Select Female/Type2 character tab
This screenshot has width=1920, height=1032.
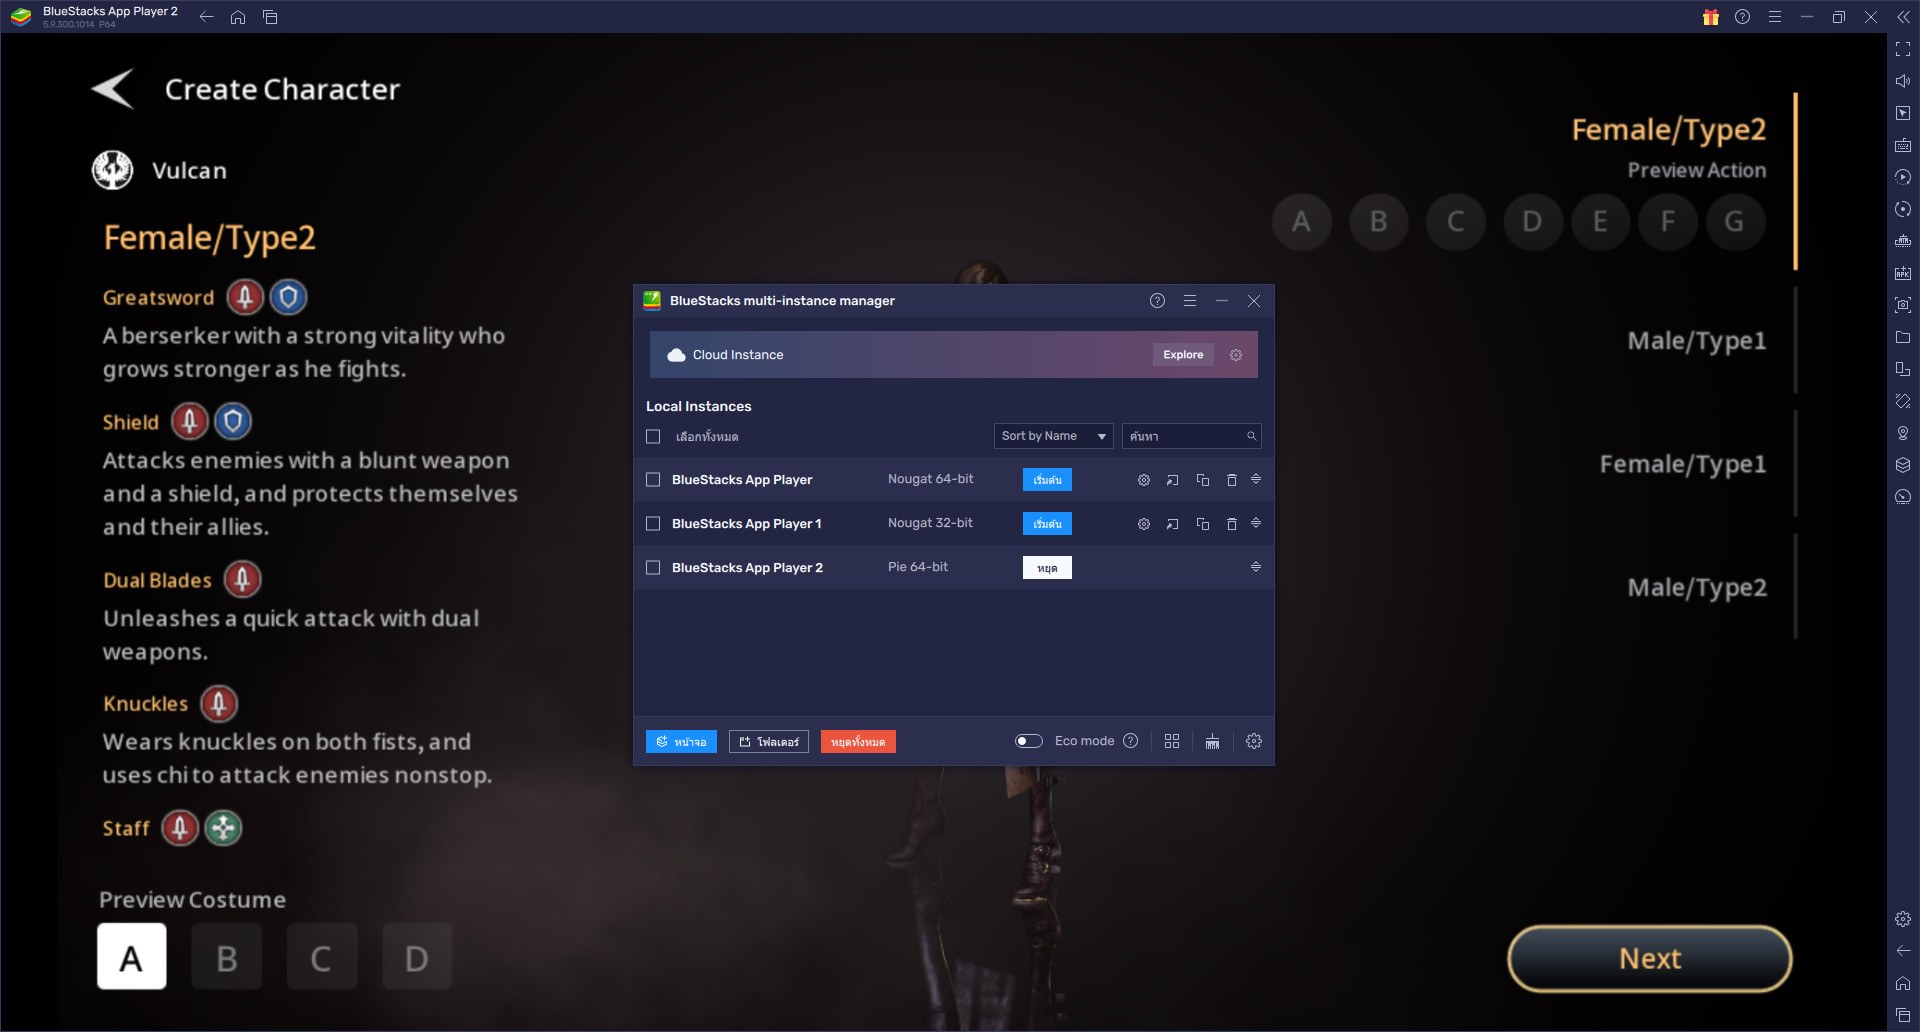[1669, 130]
